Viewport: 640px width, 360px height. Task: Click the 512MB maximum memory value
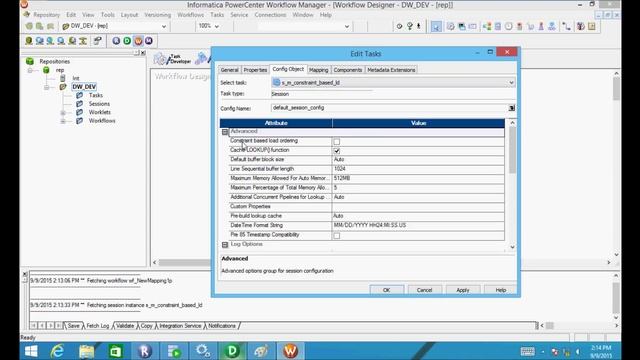point(418,178)
